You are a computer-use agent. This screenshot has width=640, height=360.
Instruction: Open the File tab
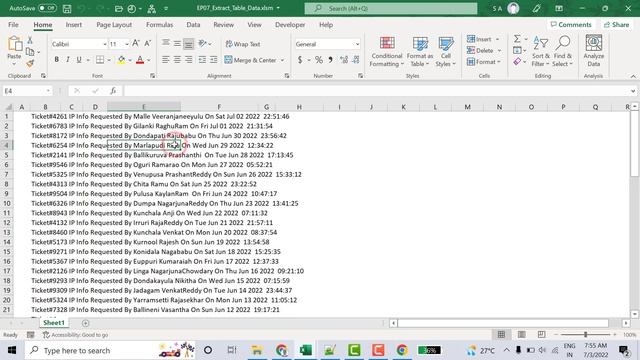click(x=13, y=25)
